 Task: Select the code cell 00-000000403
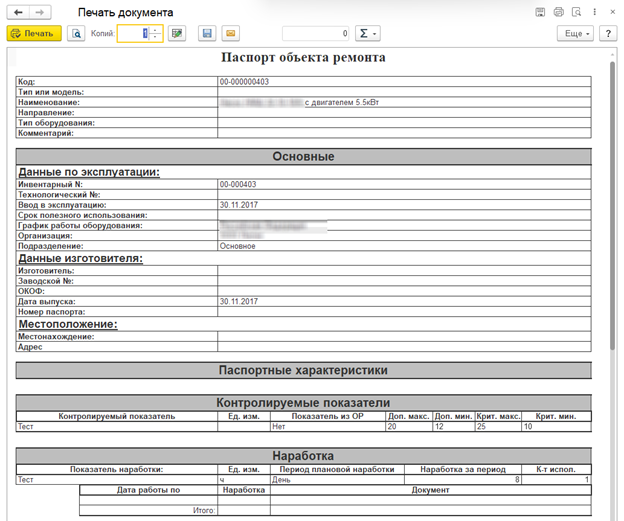[x=404, y=82]
